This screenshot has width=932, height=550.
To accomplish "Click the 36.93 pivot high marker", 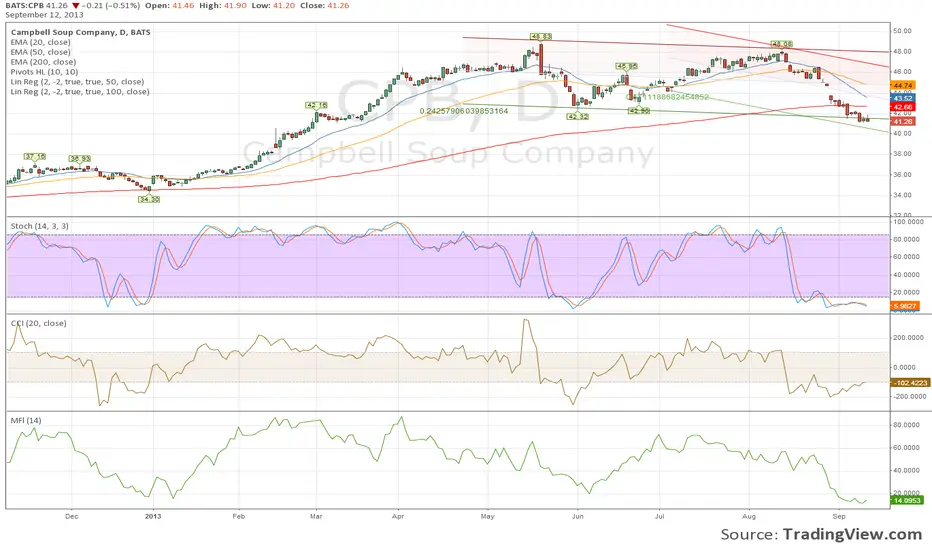I will 80,159.
